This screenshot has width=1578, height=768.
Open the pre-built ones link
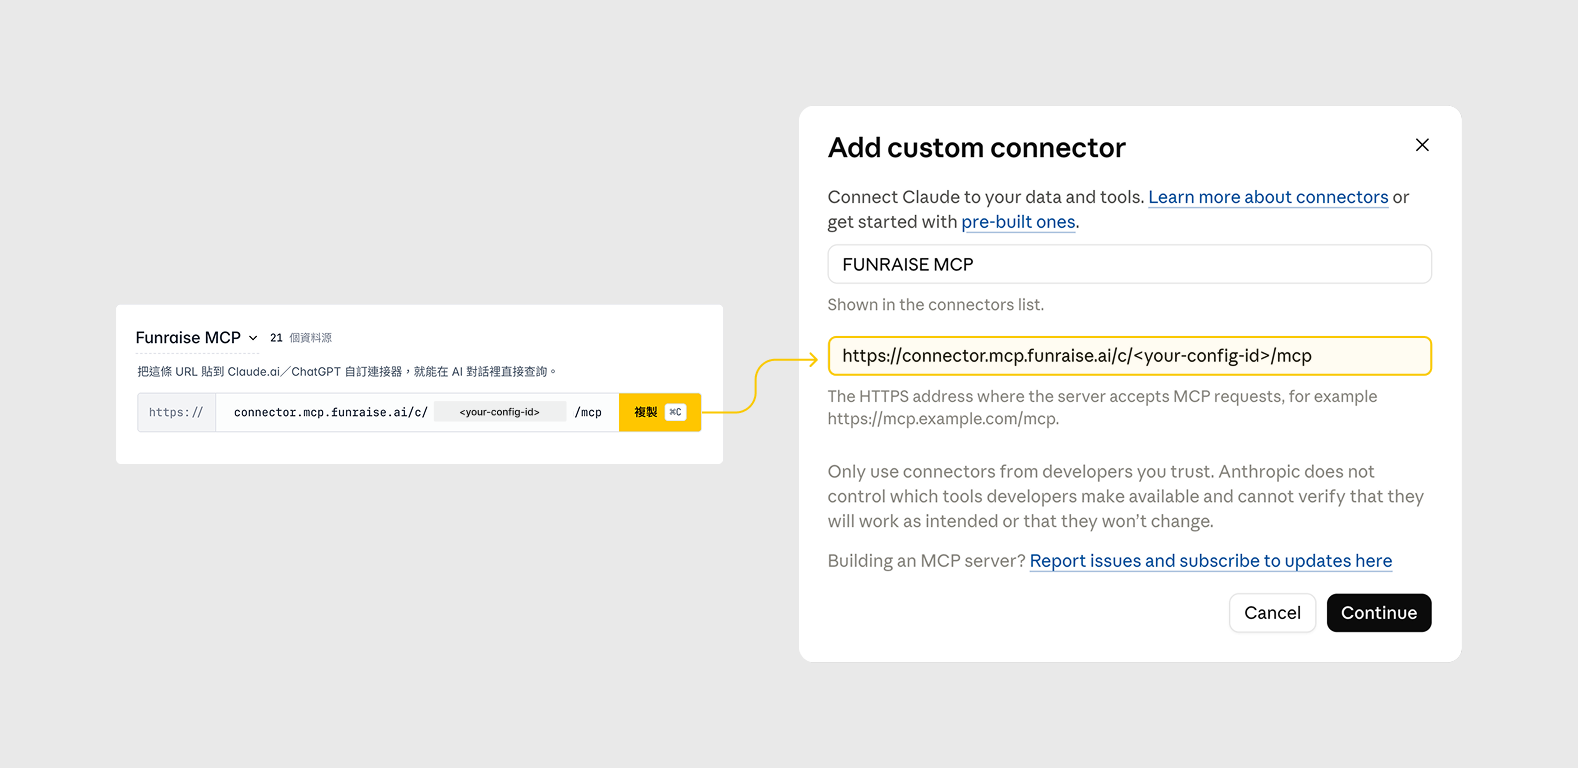tap(1018, 222)
